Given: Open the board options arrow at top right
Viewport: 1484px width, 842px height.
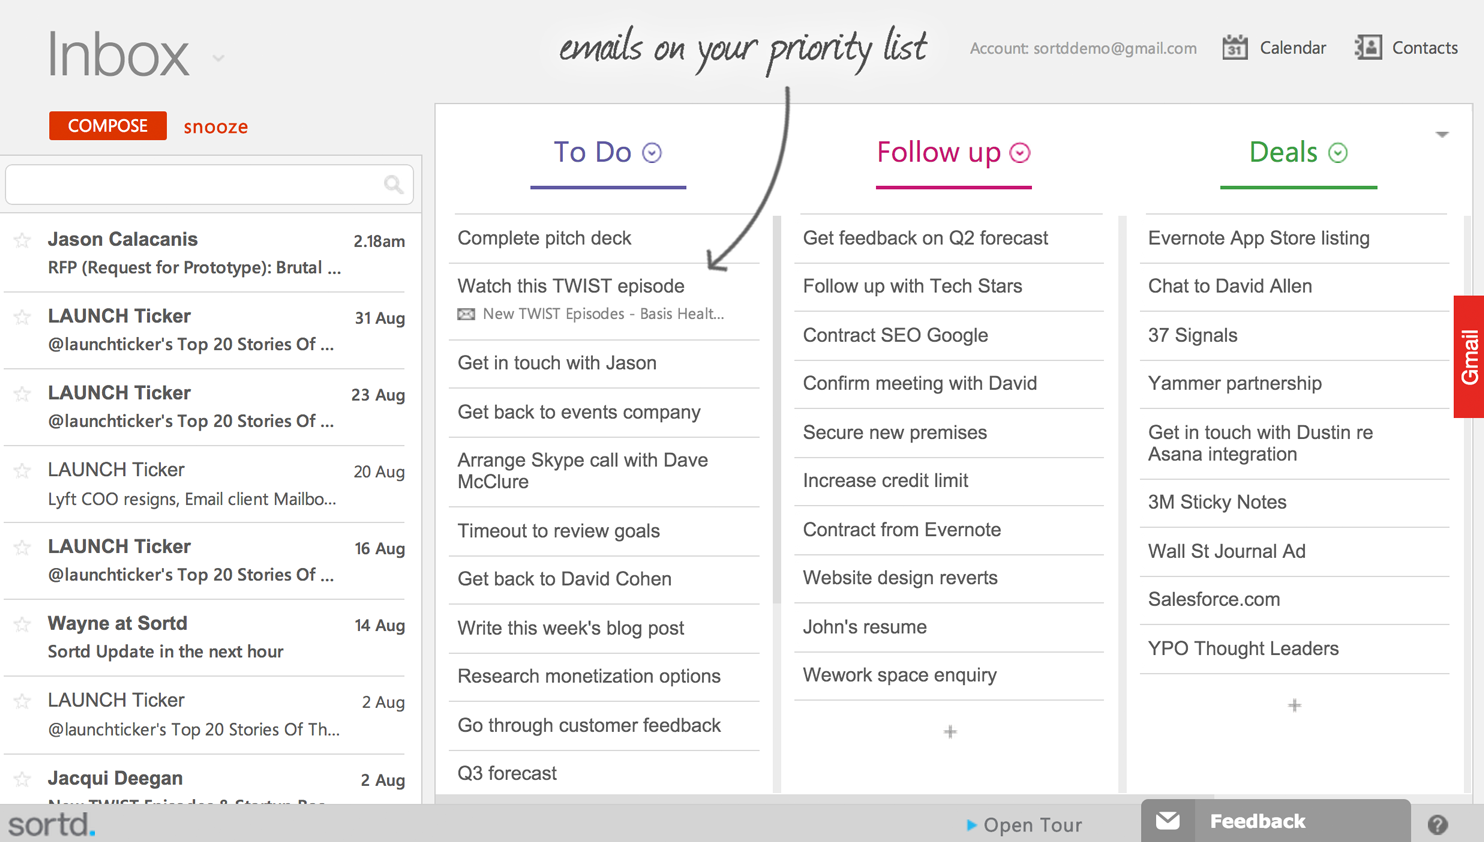Looking at the screenshot, I should pyautogui.click(x=1442, y=134).
